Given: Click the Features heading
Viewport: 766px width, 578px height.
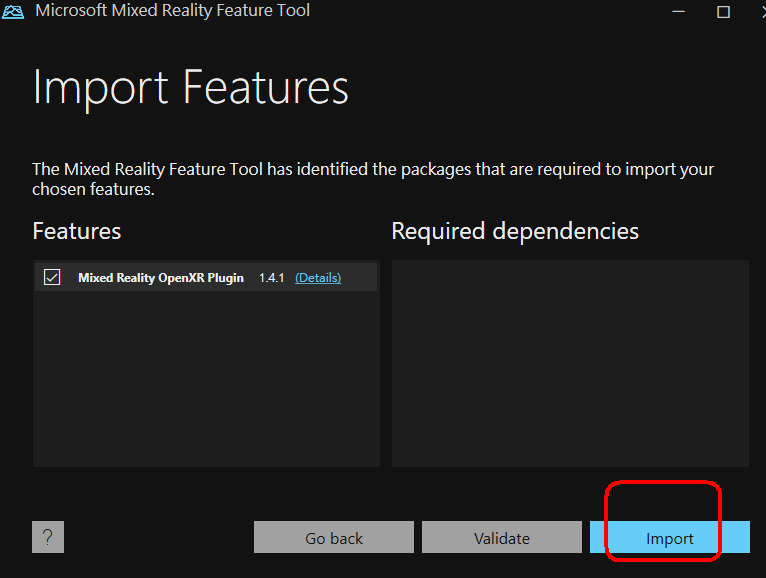Looking at the screenshot, I should (77, 231).
